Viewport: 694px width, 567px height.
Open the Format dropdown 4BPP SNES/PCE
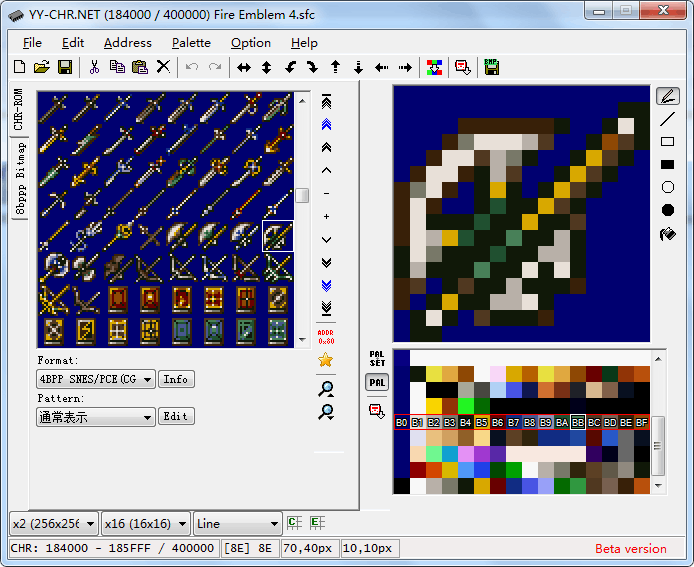pos(96,379)
